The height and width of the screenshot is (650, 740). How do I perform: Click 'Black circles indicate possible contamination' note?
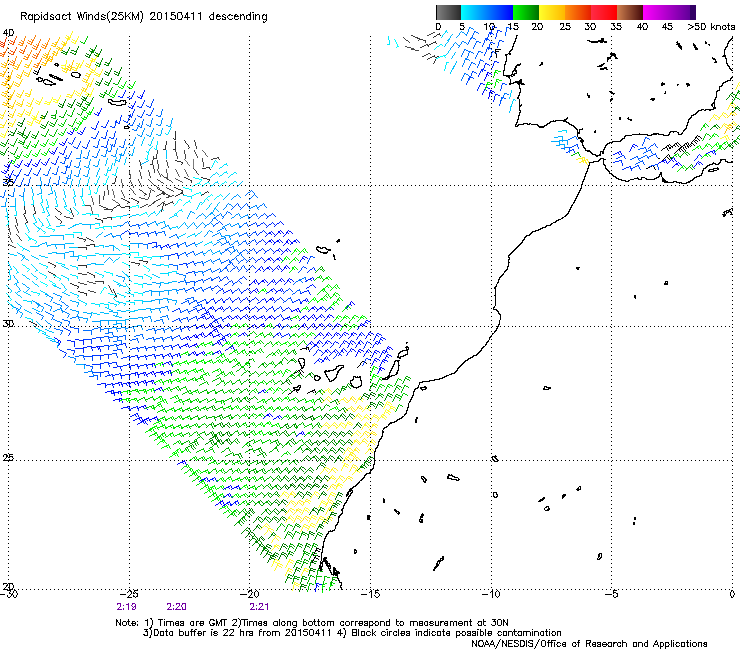456,633
